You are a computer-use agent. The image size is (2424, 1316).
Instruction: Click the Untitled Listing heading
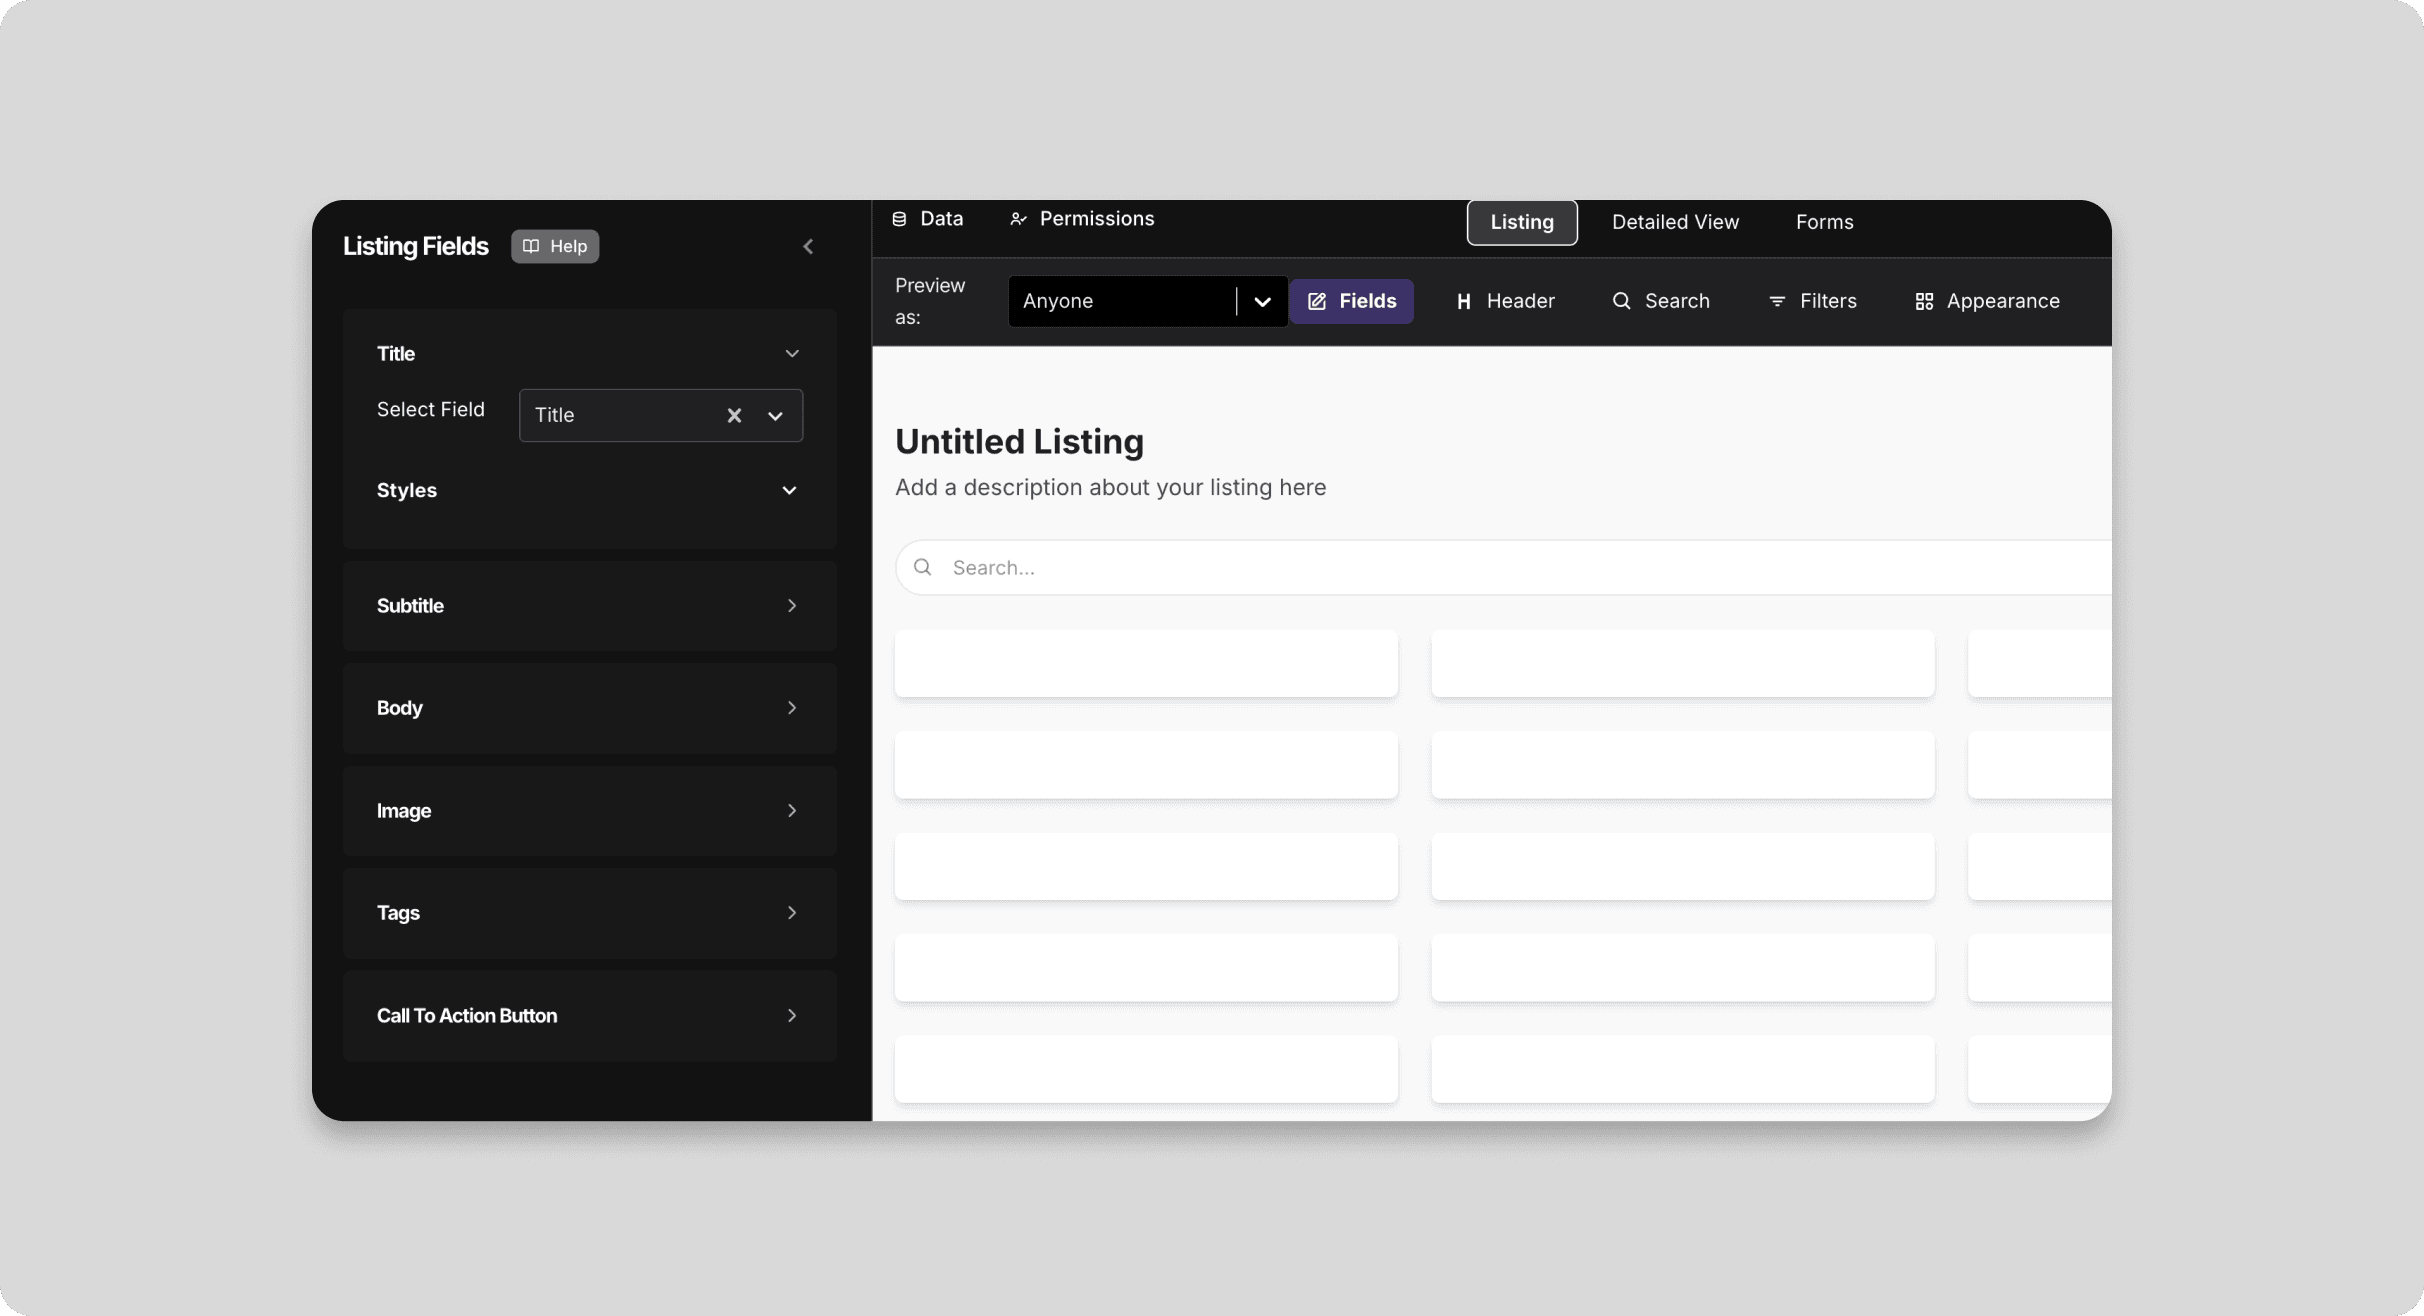tap(1019, 442)
